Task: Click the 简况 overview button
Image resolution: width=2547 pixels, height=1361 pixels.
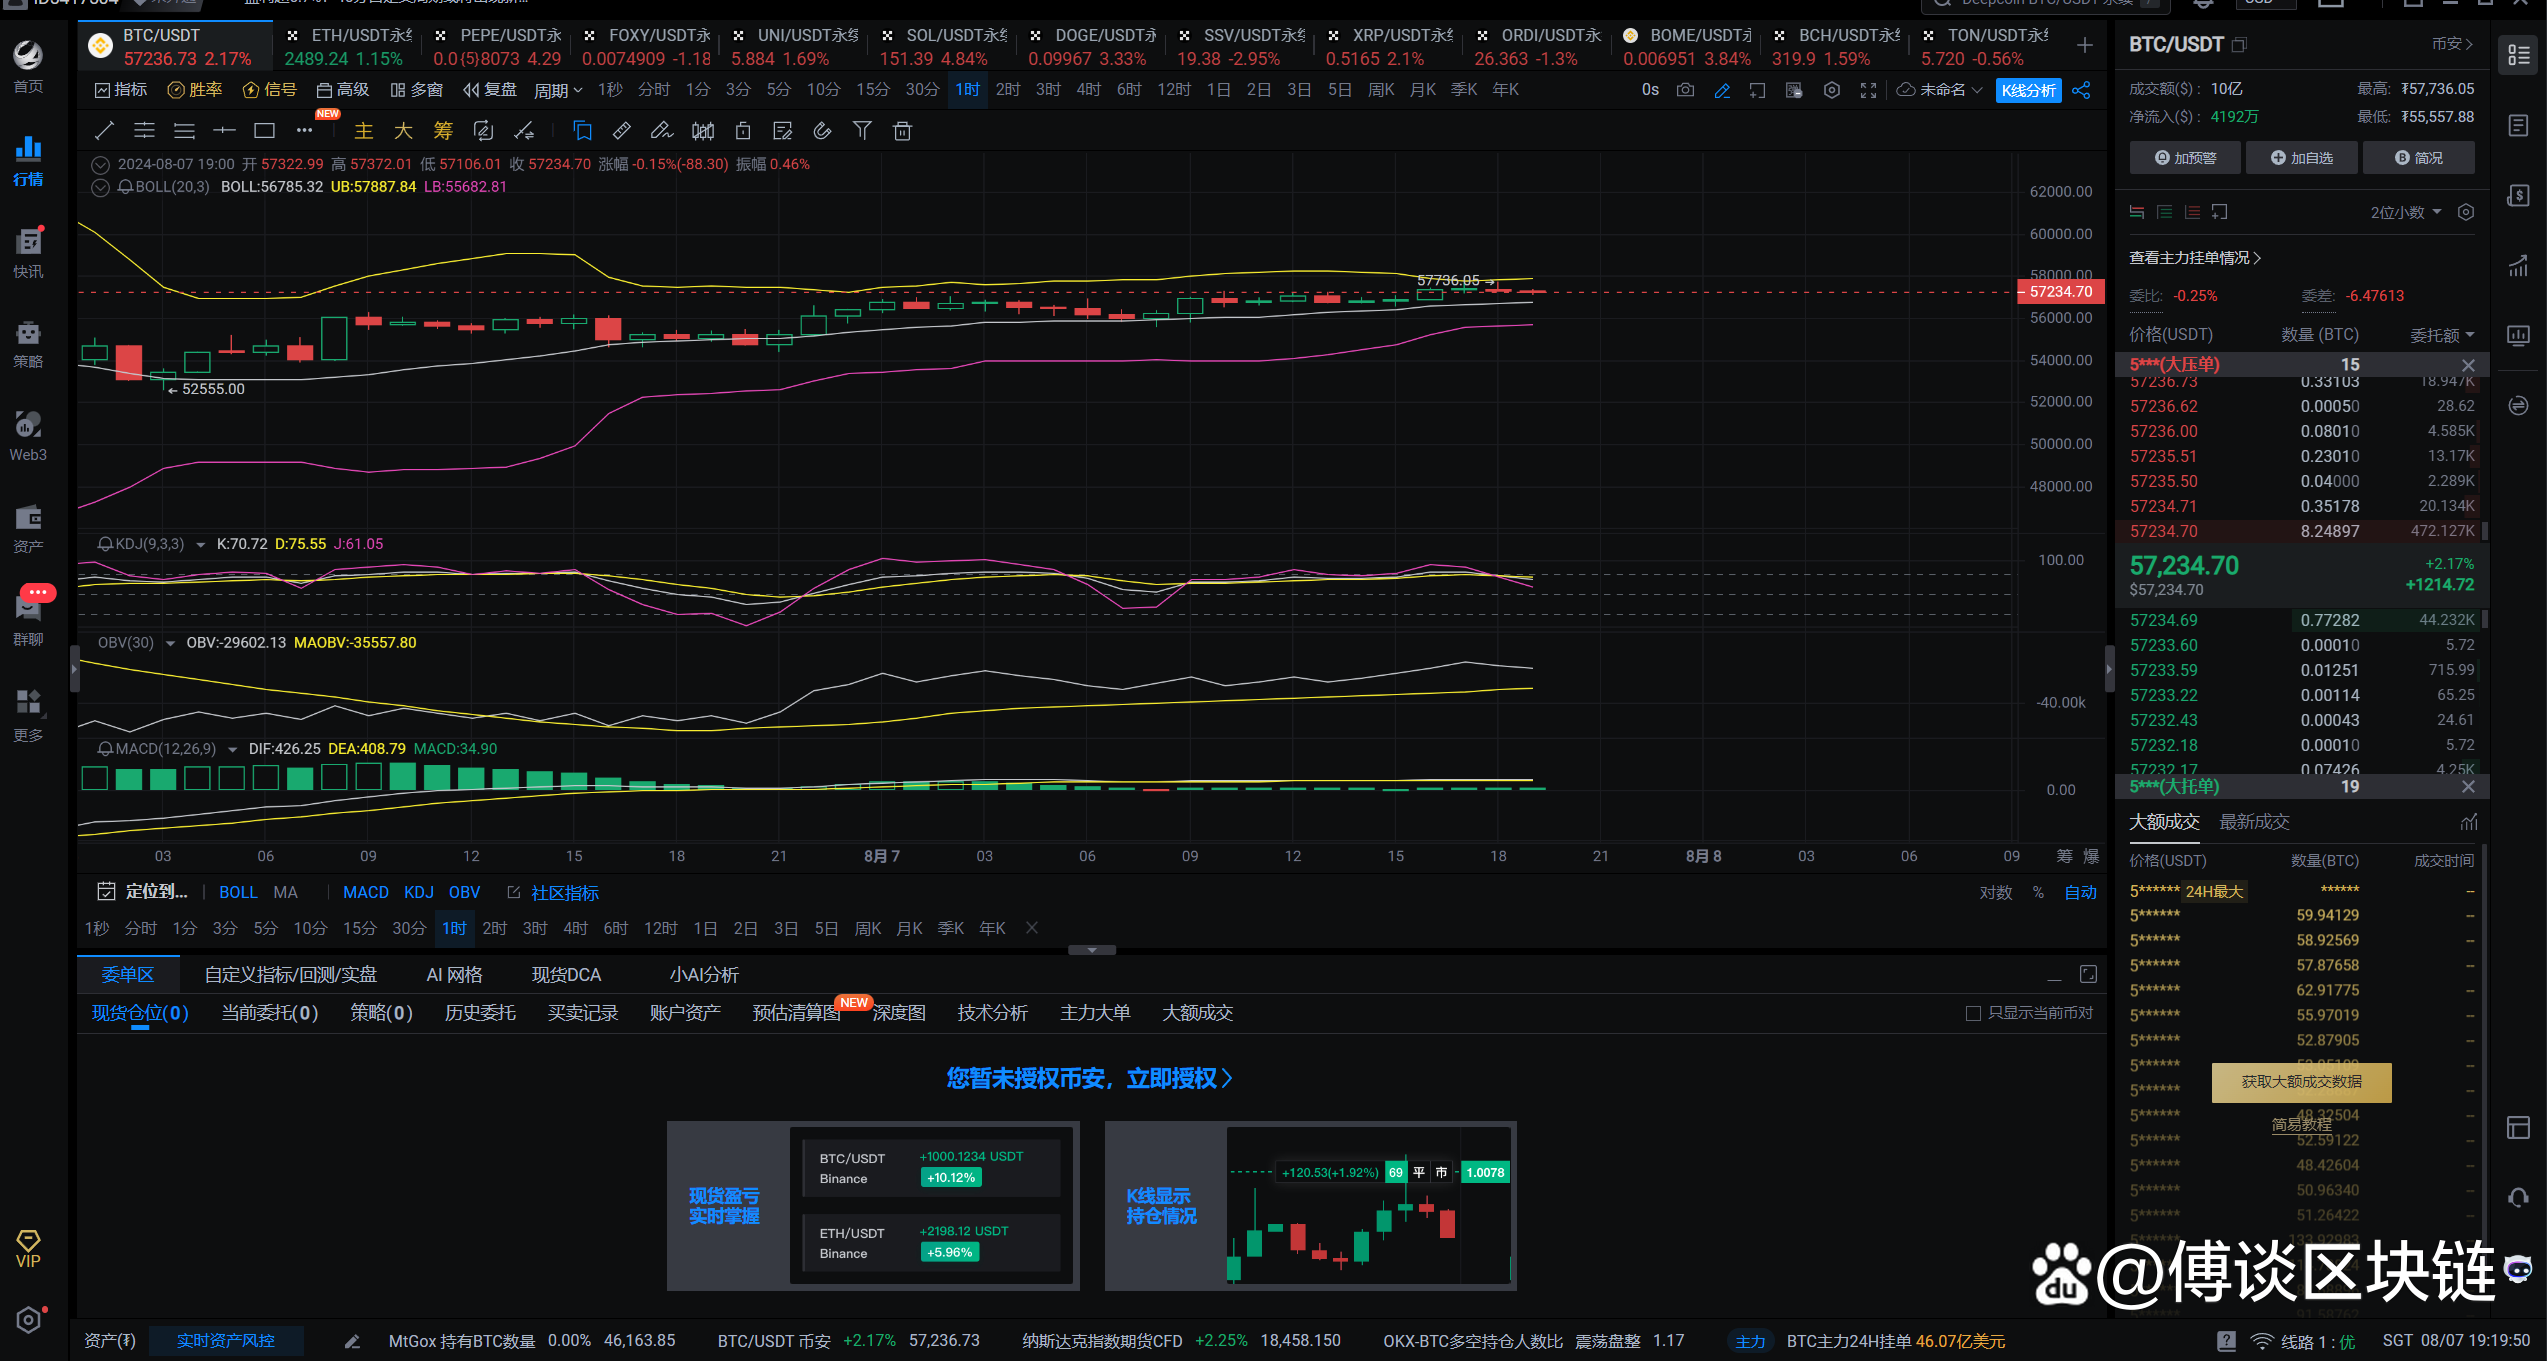Action: pos(2418,158)
